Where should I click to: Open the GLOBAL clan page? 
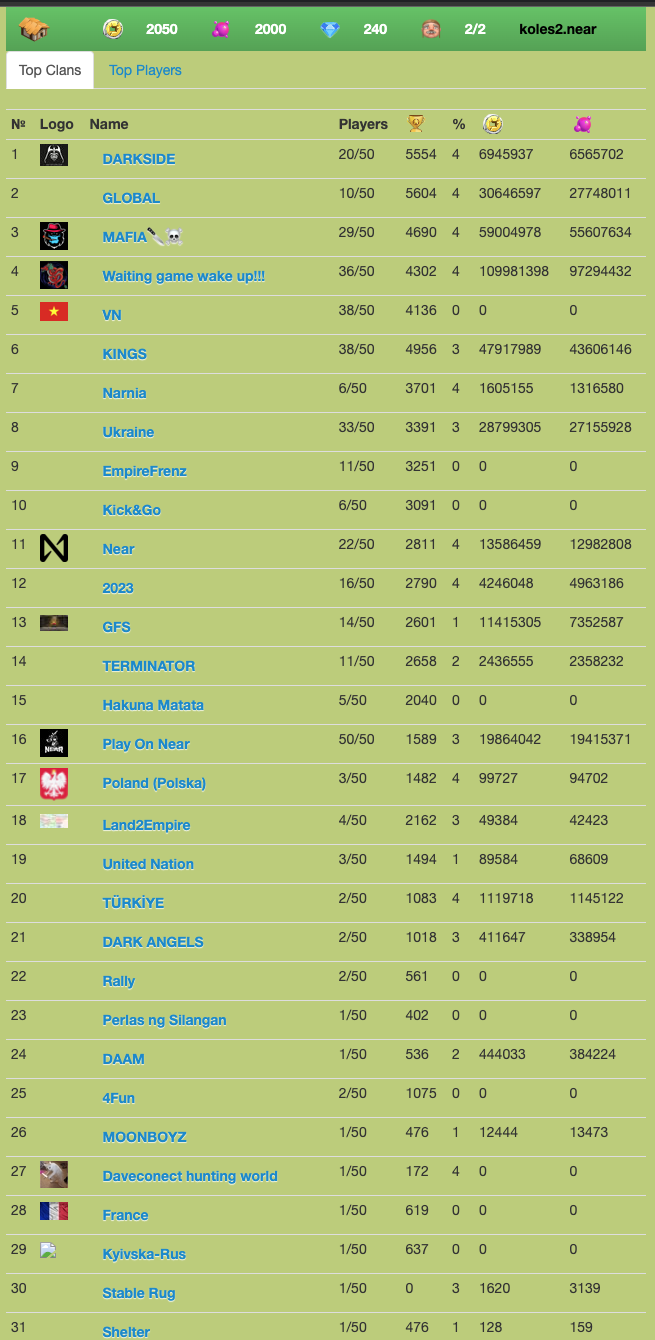tap(131, 198)
